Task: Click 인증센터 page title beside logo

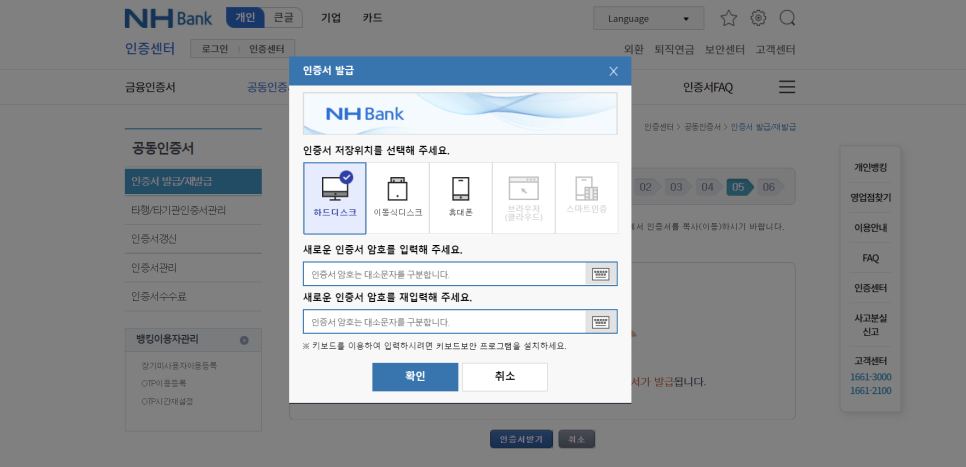Action: pos(150,49)
